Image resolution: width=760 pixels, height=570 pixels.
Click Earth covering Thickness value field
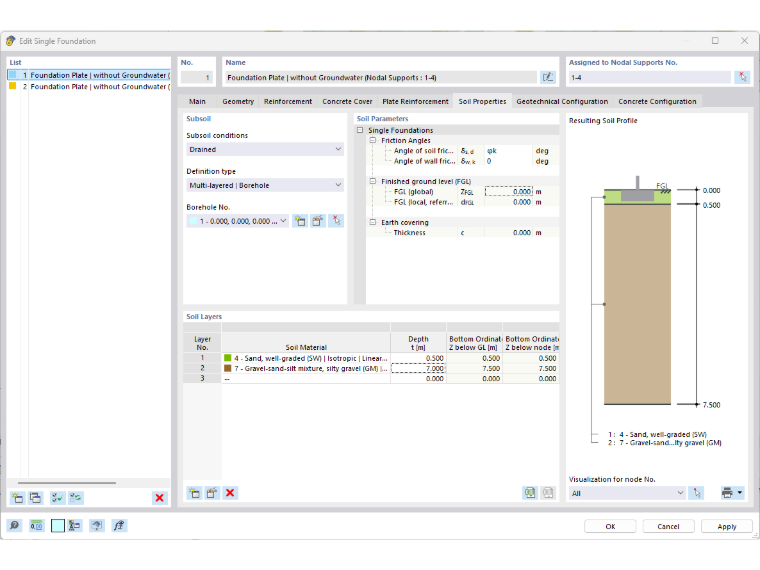(x=508, y=233)
